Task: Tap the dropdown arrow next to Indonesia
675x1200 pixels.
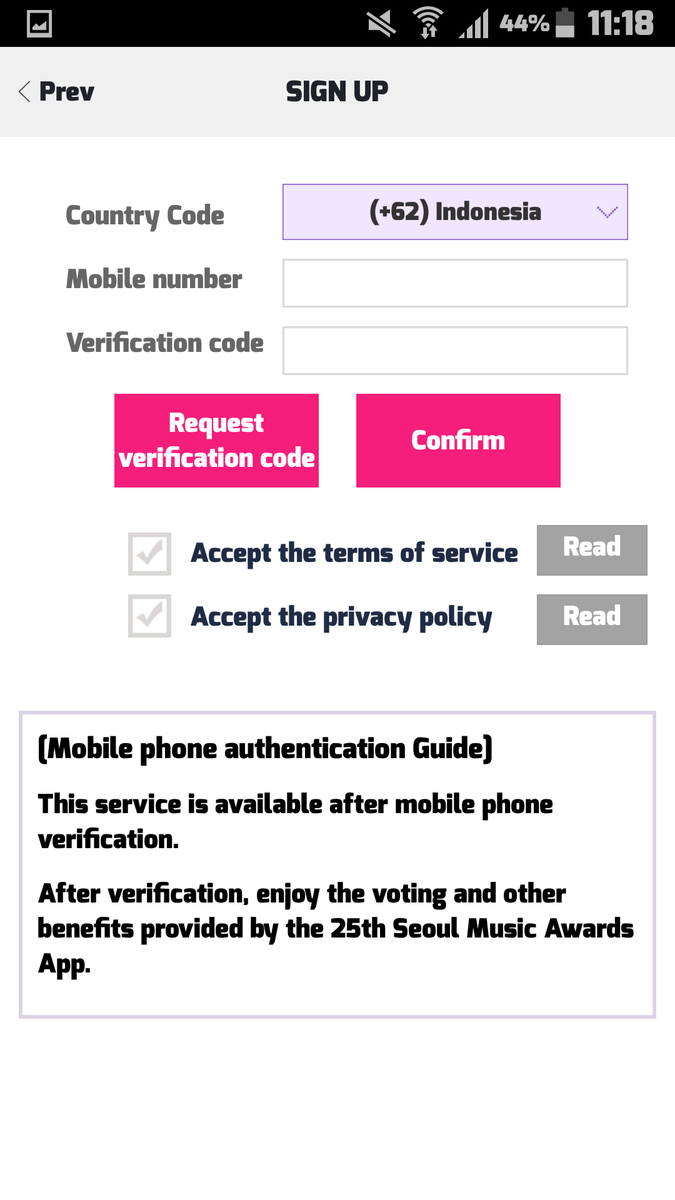Action: click(x=607, y=212)
